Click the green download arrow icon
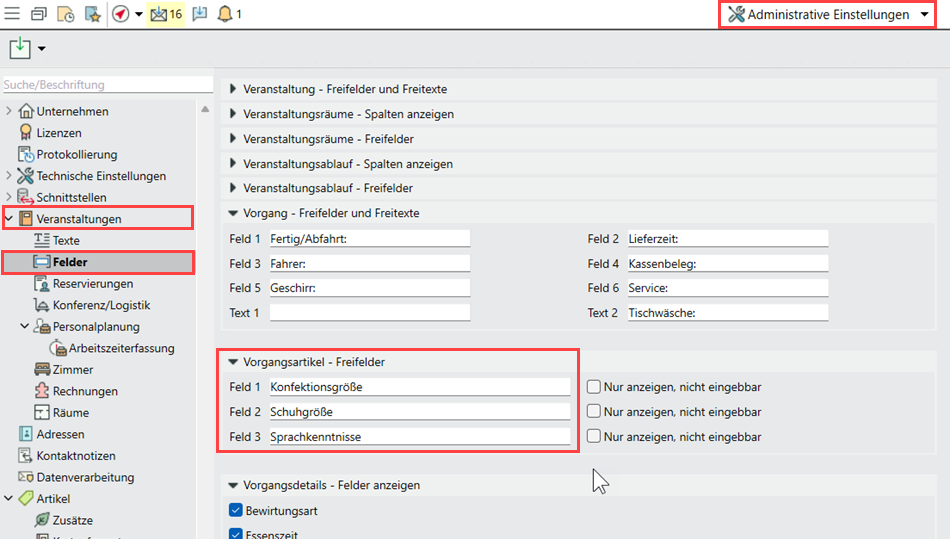The image size is (950, 539). (x=20, y=48)
